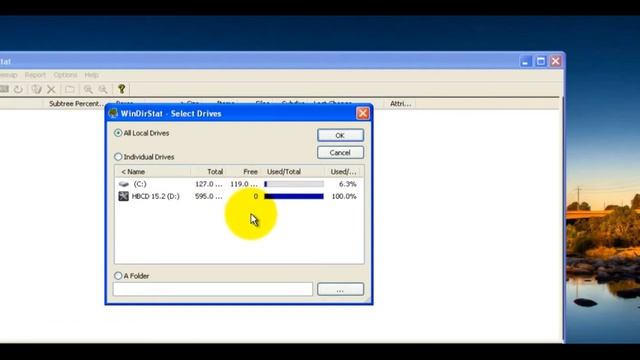Cancel the Select Drives dialog
Screen dimensions: 640x360
pyautogui.click(x=340, y=153)
